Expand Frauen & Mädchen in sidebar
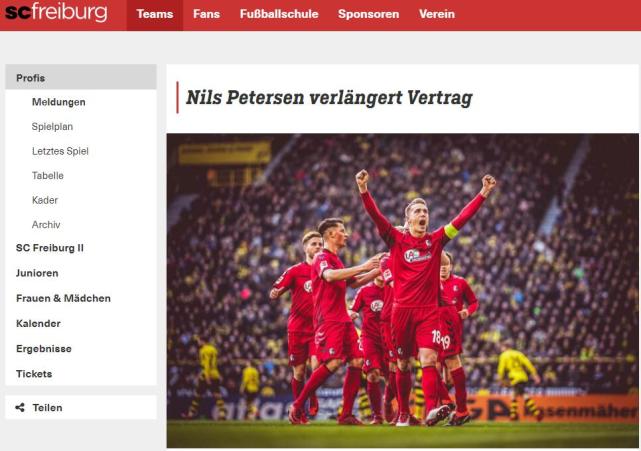 [x=63, y=298]
